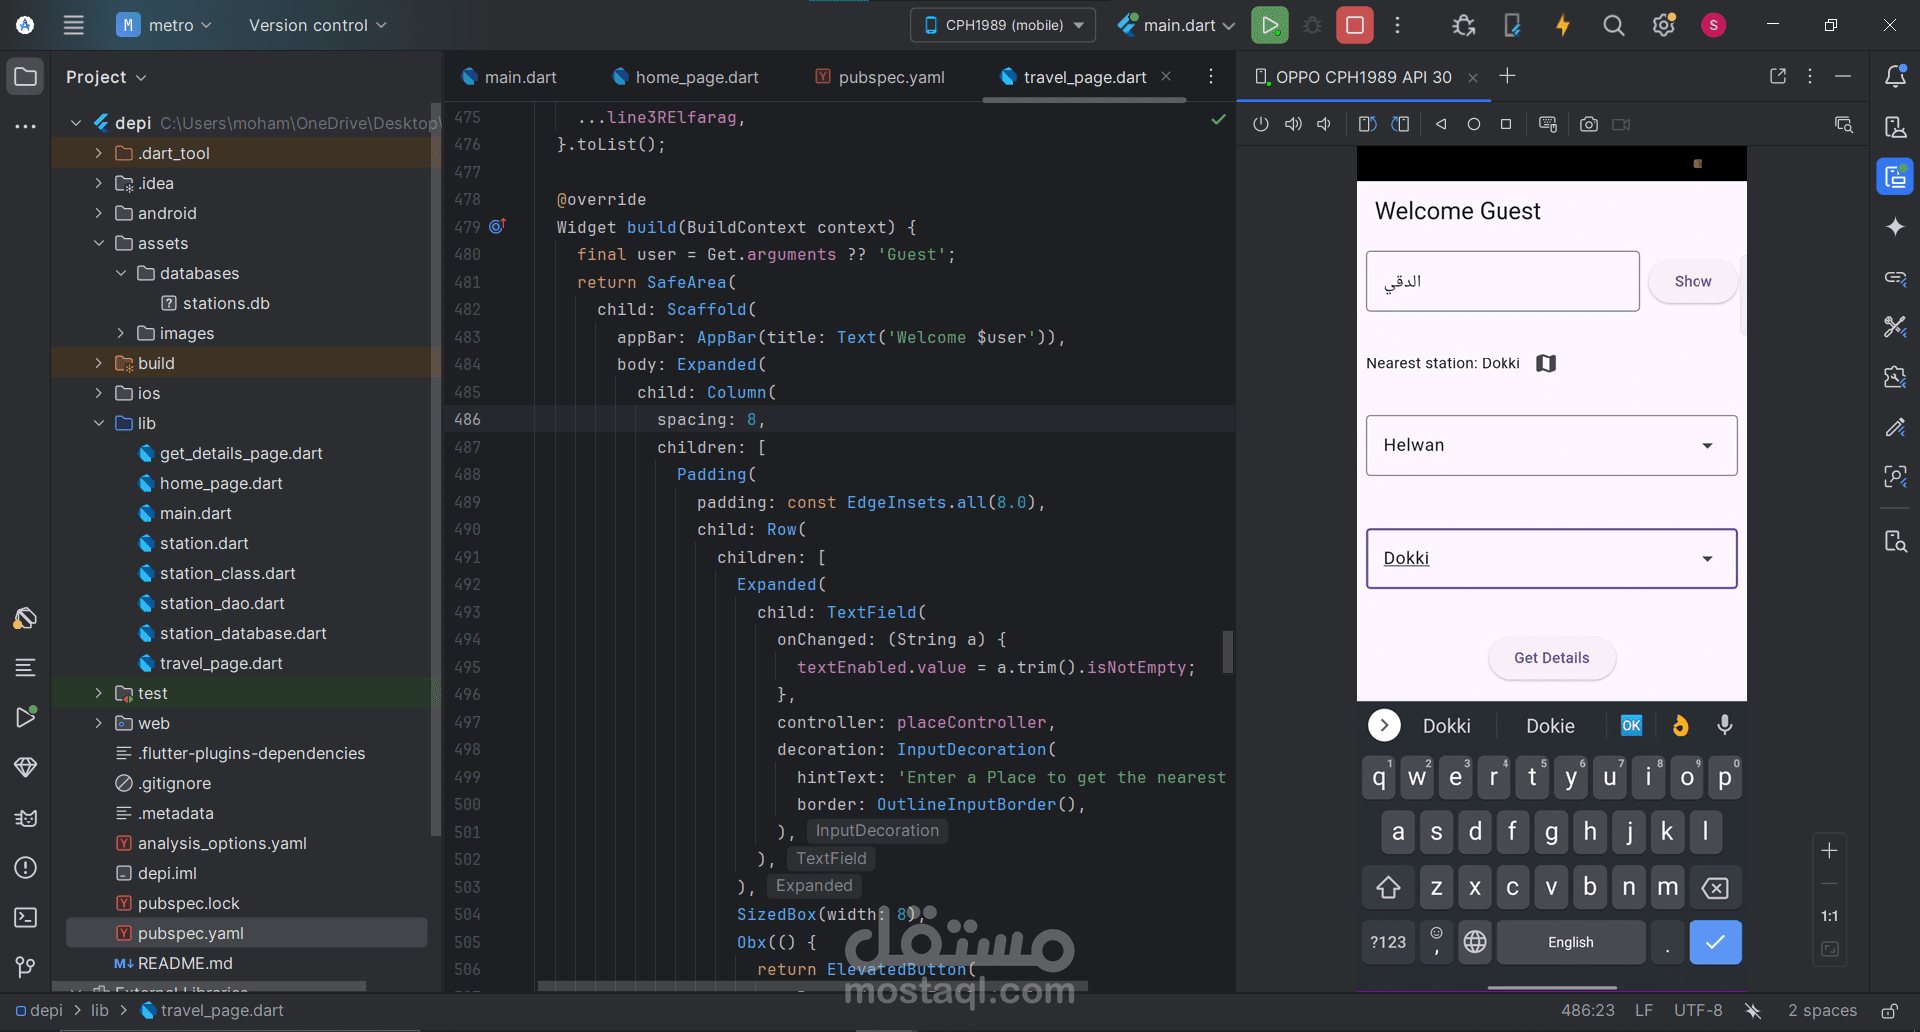Toggle read-only lock in status bar

pos(1889,1011)
